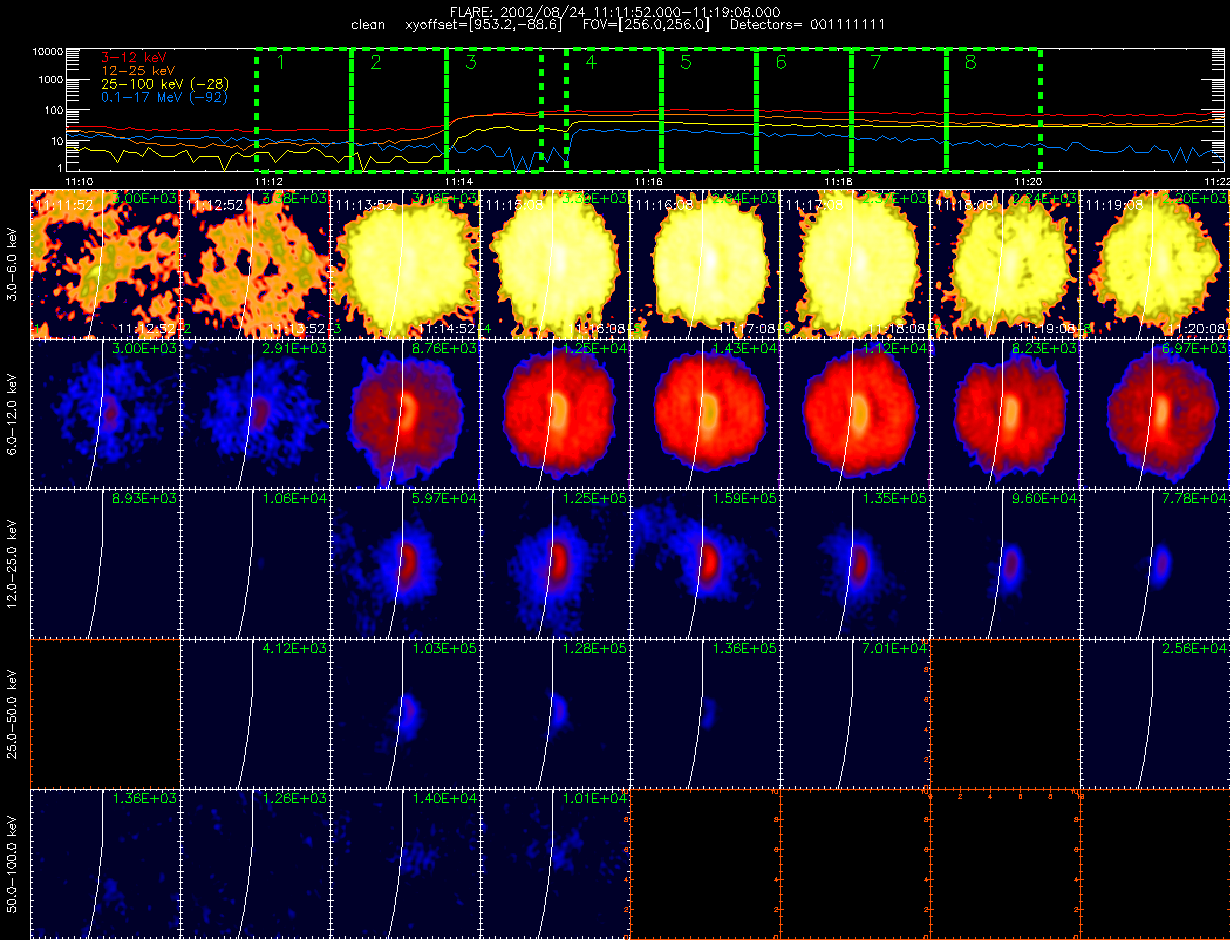Image resolution: width=1230 pixels, height=940 pixels.
Task: Click the "50.0-100.0 keV" row label
Action: [x=13, y=863]
